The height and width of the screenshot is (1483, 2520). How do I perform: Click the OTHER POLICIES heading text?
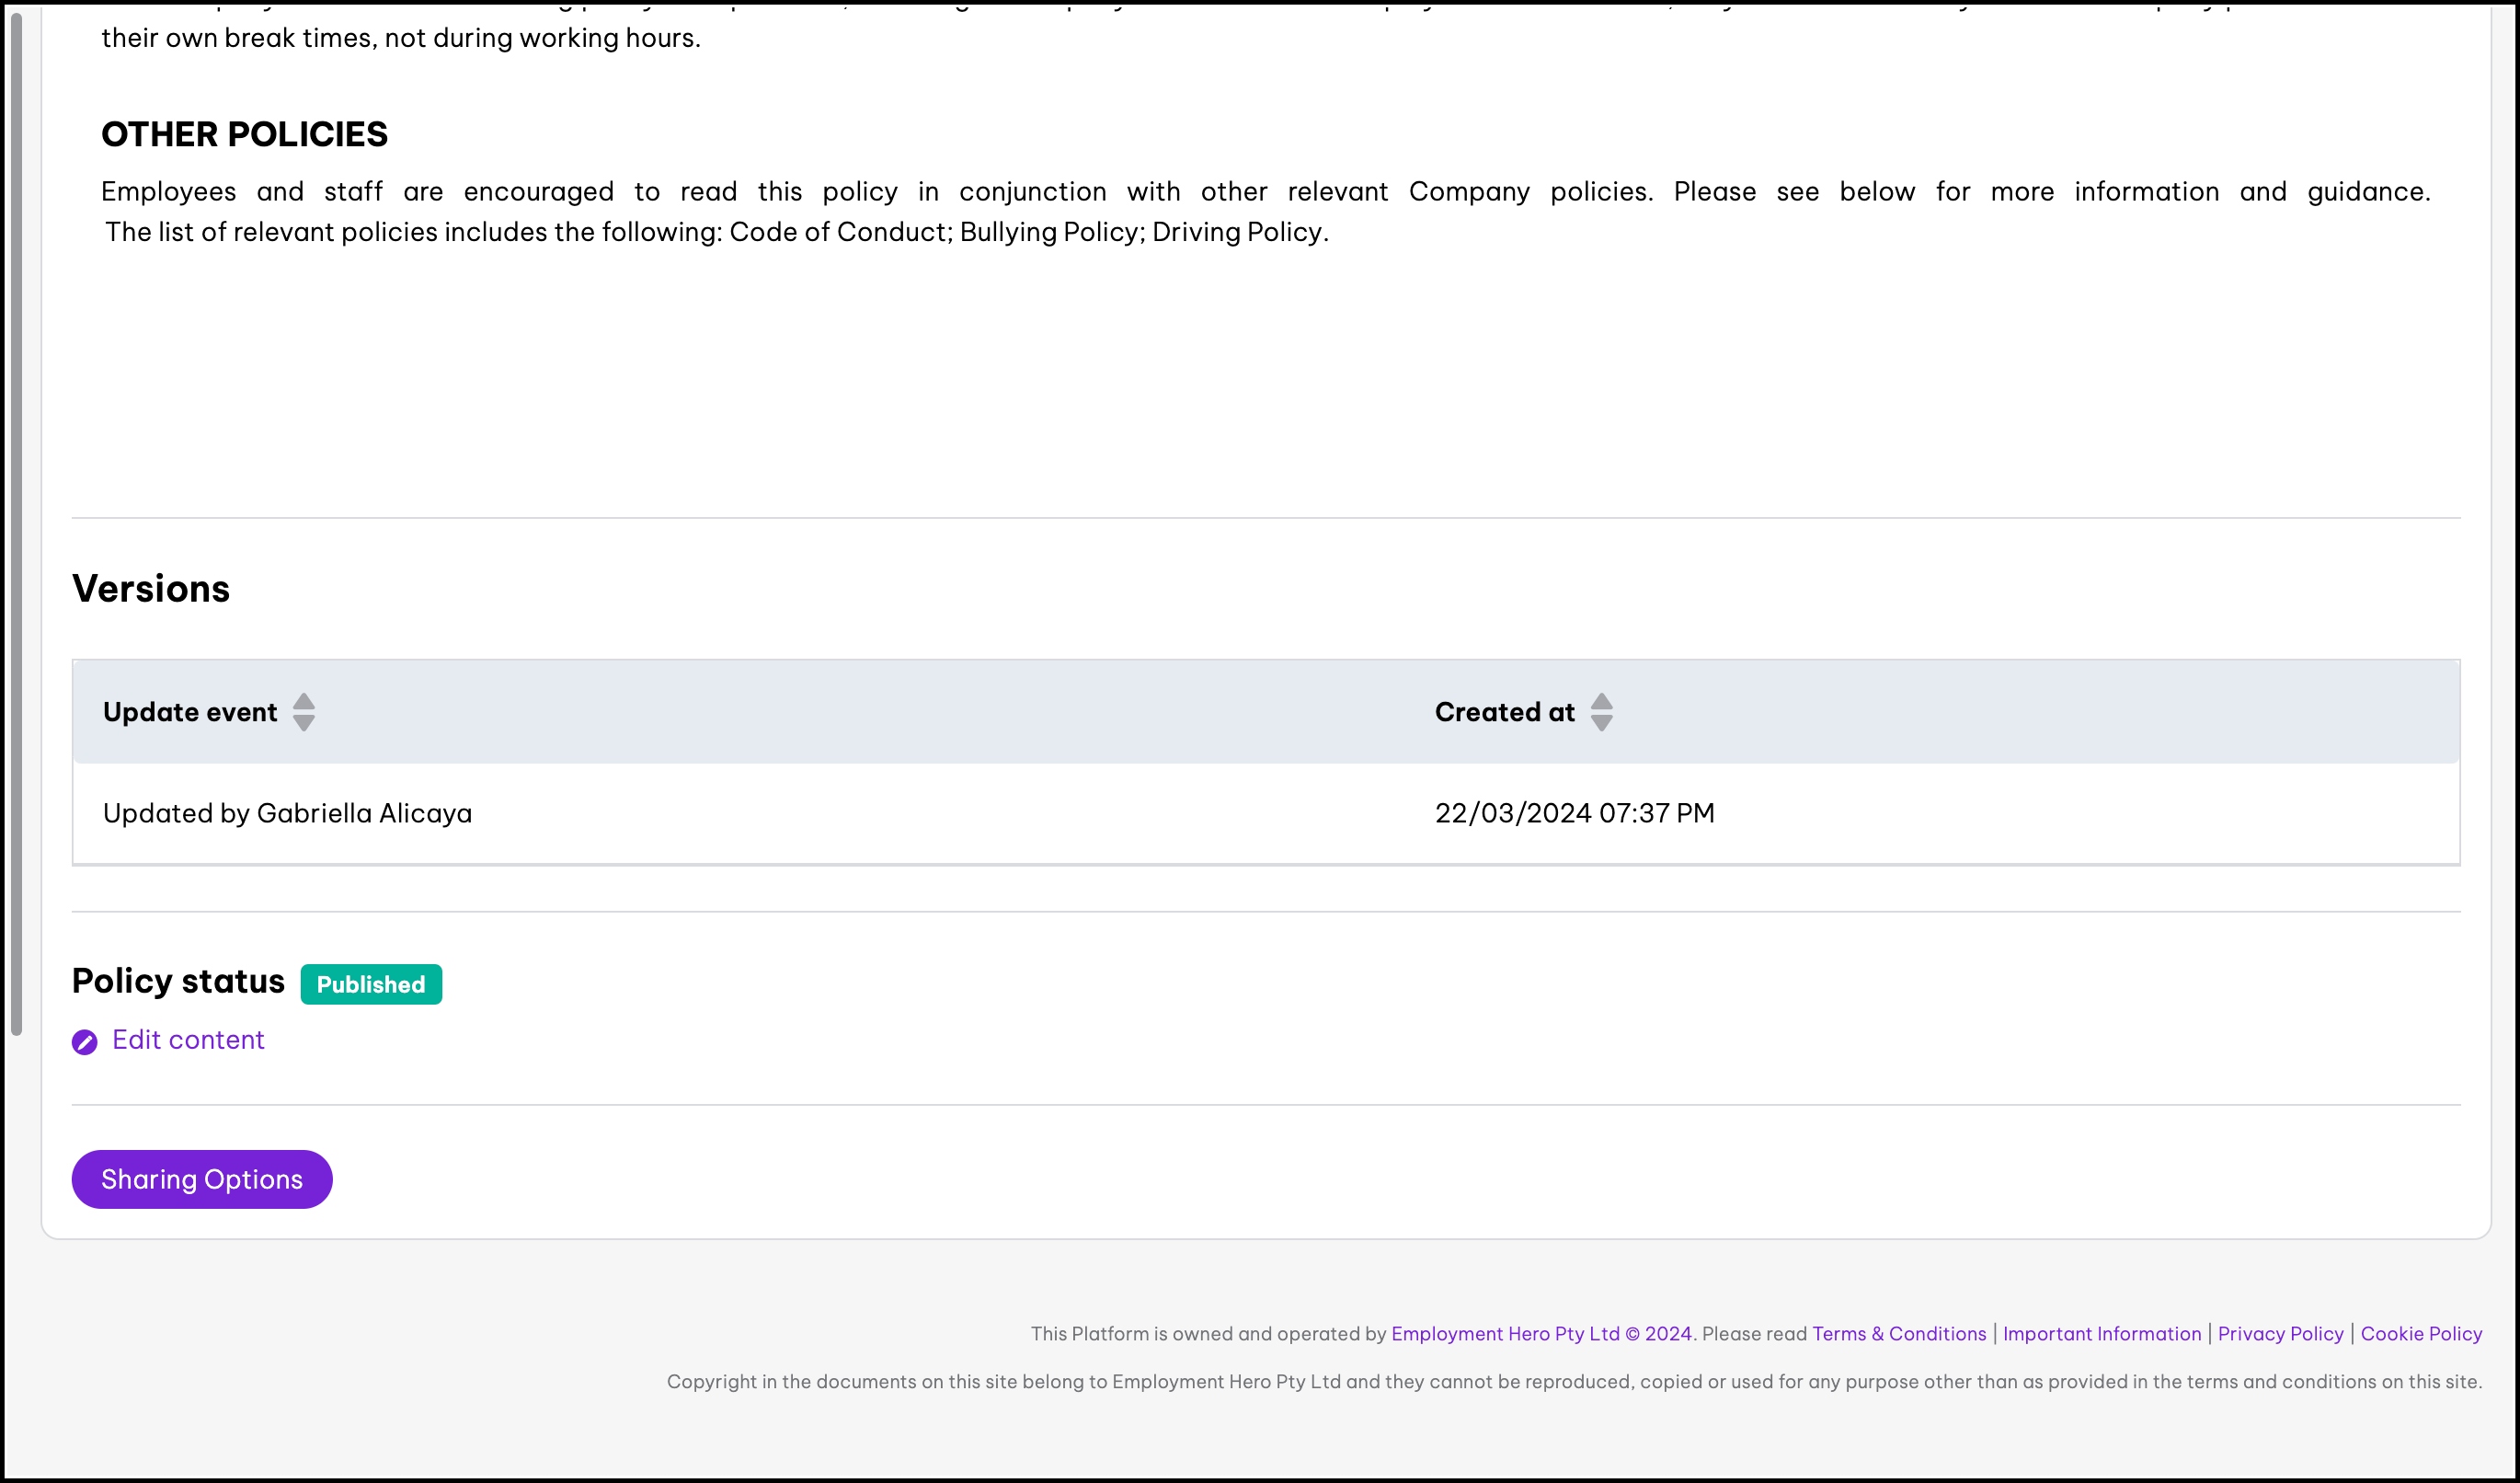pos(244,134)
